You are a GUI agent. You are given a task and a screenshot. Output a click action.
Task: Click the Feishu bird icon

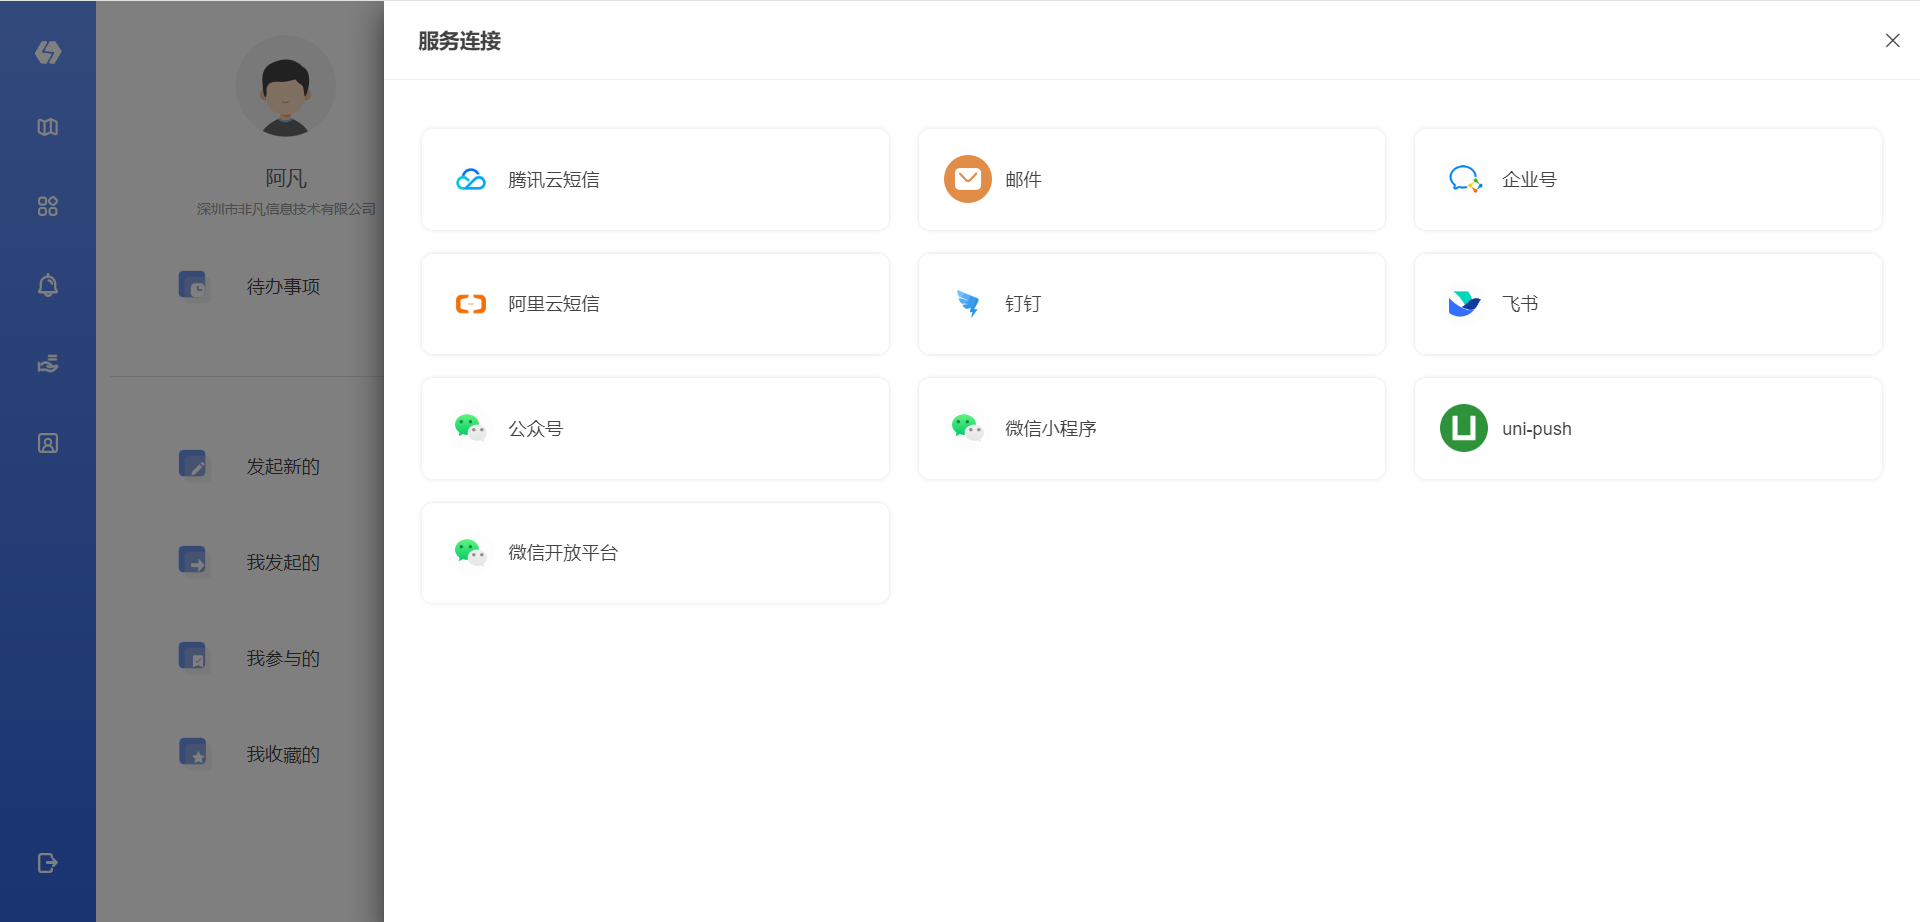pyautogui.click(x=1464, y=304)
